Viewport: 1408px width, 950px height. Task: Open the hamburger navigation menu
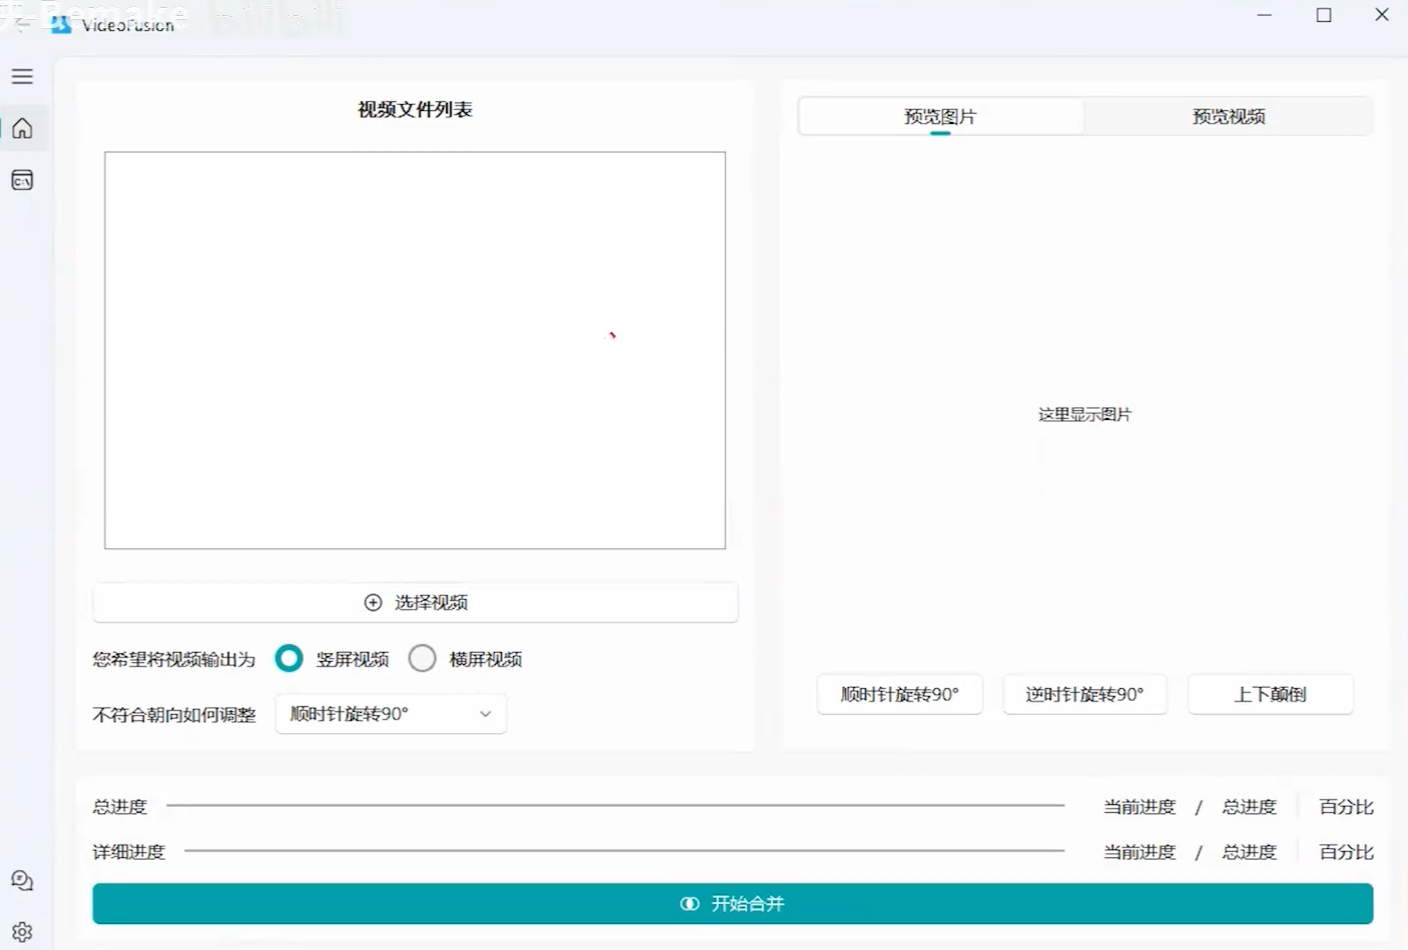(x=22, y=76)
